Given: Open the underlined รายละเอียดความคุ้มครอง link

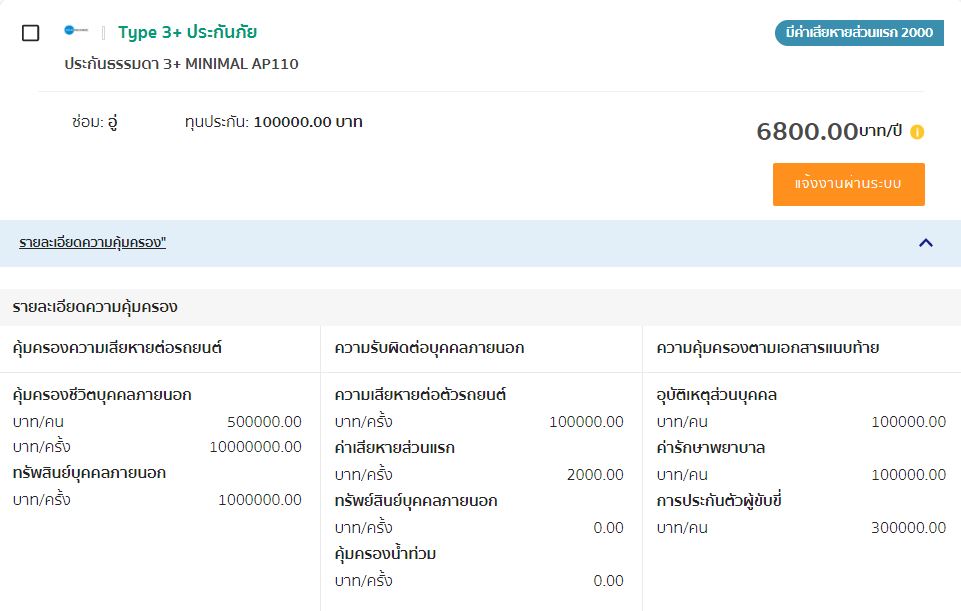Looking at the screenshot, I should click(x=92, y=243).
